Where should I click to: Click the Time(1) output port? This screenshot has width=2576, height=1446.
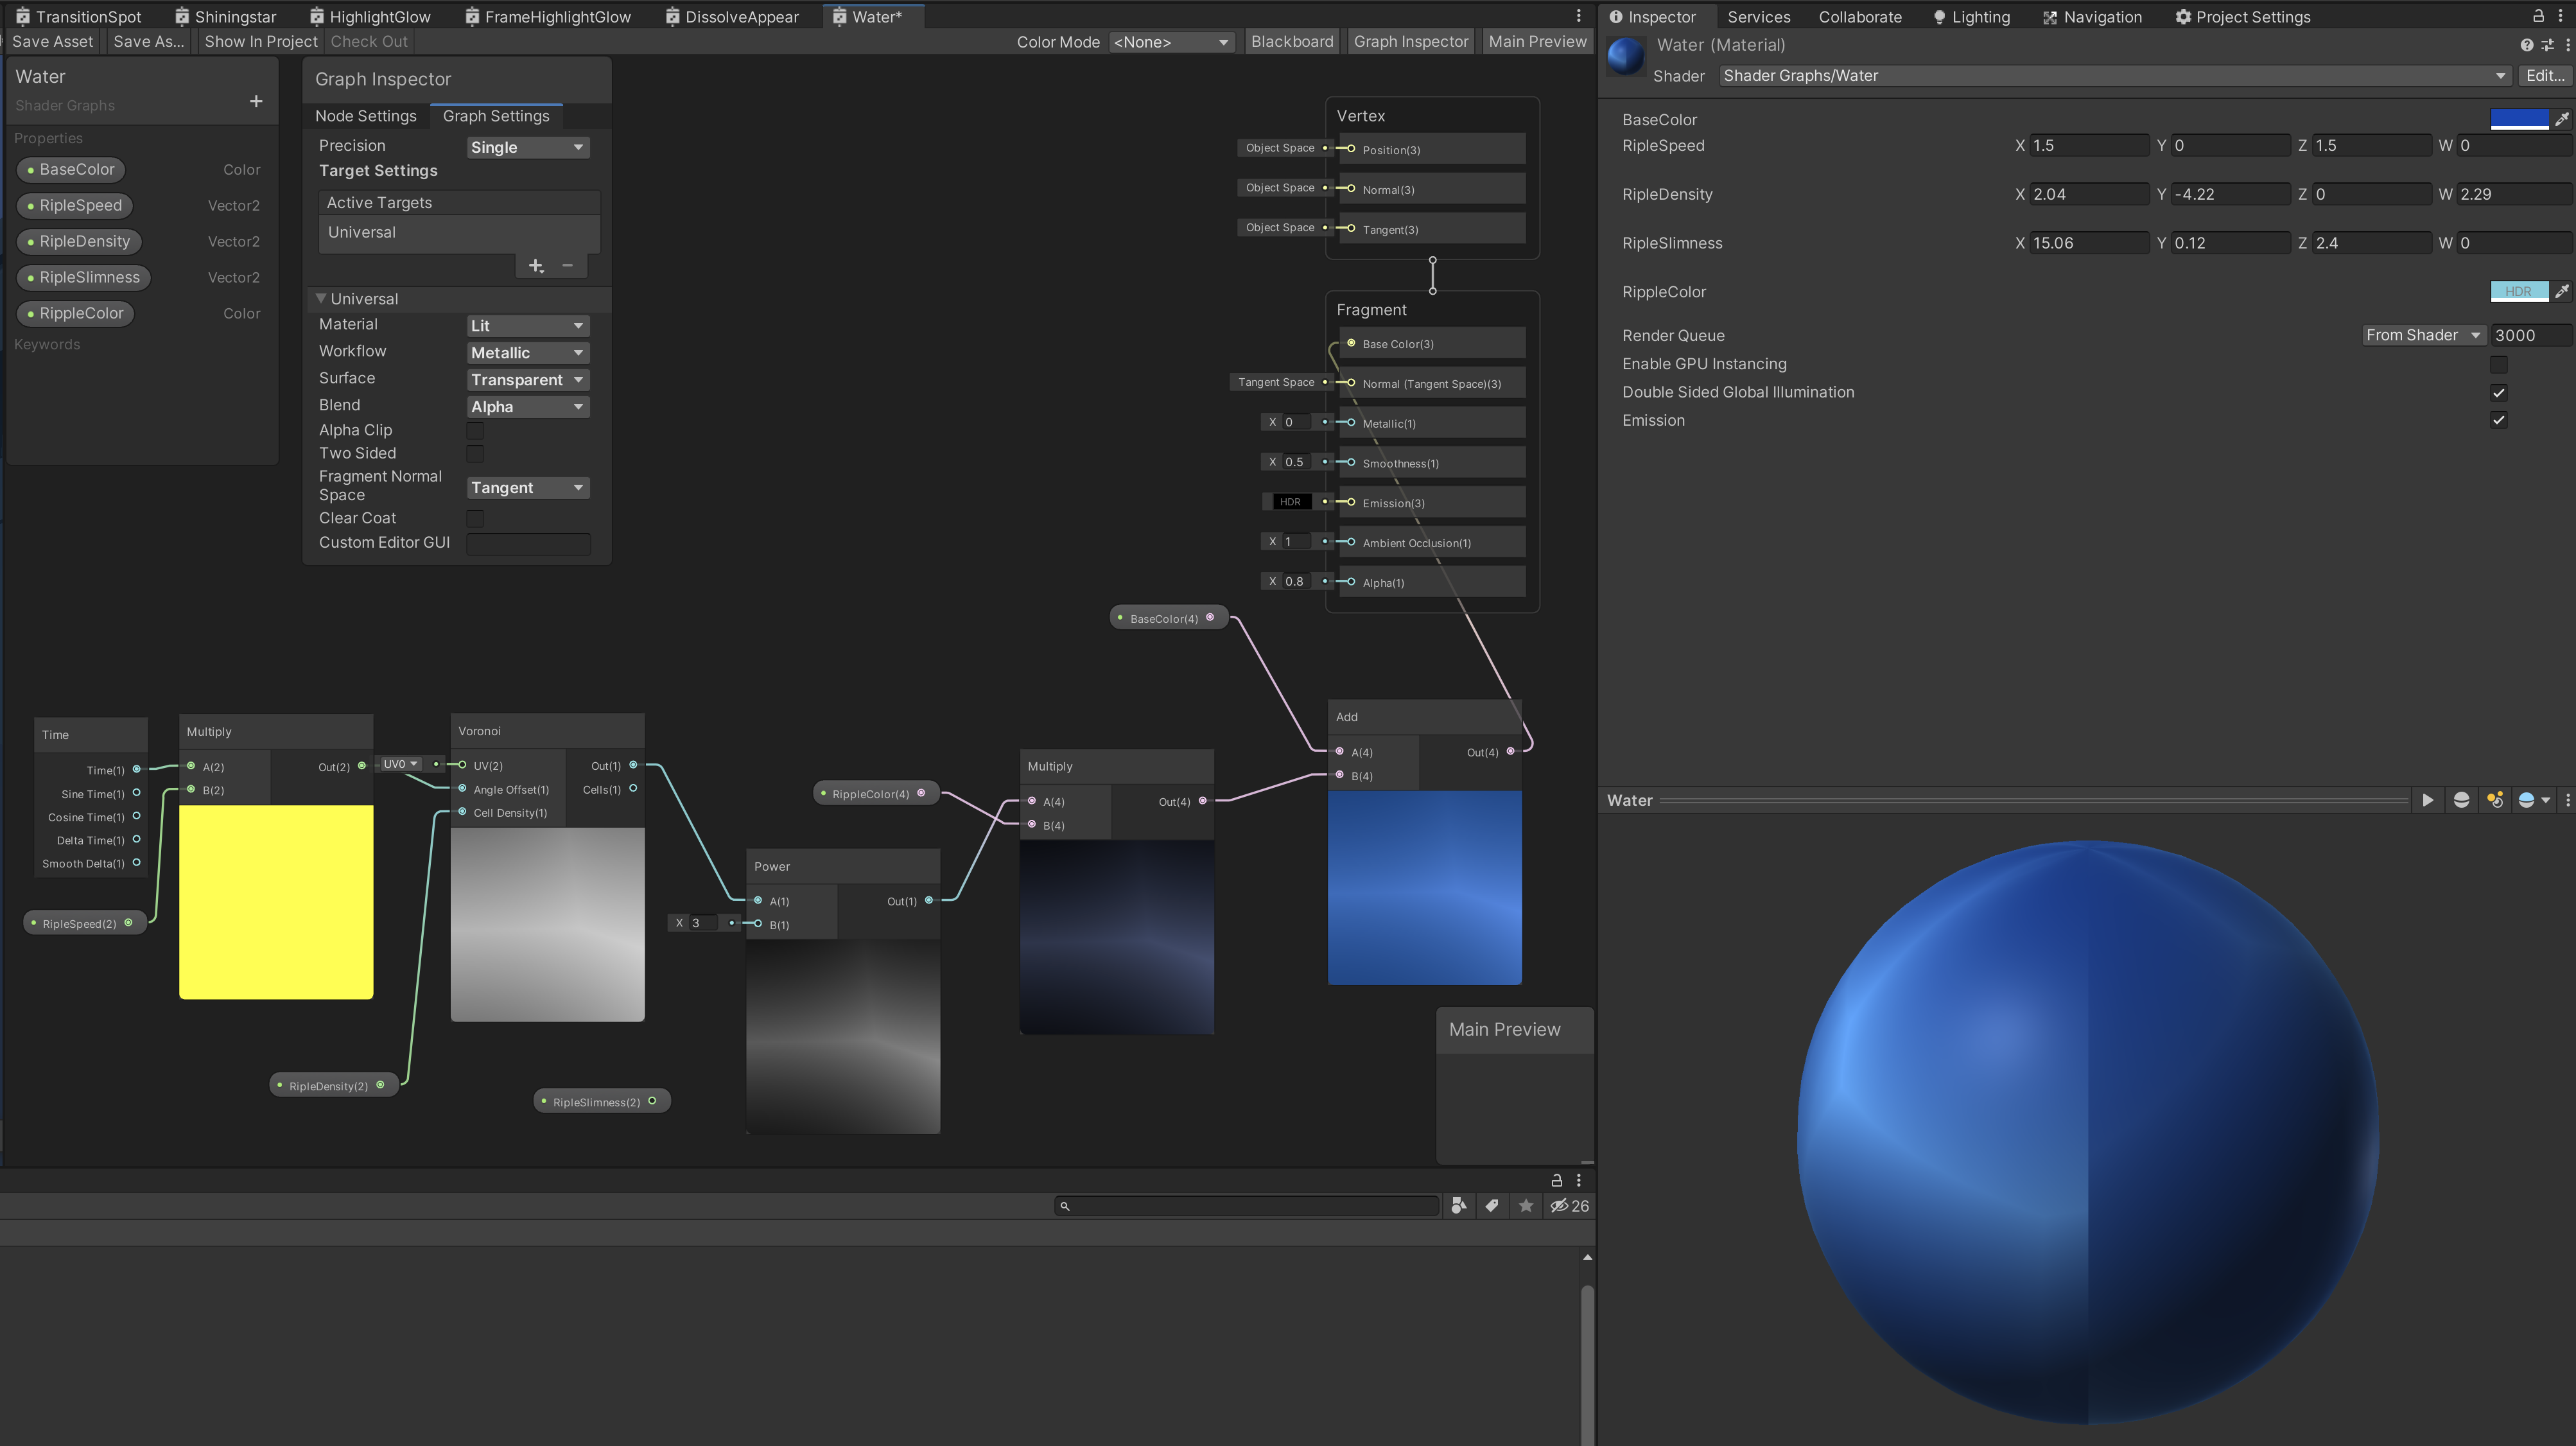click(137, 769)
